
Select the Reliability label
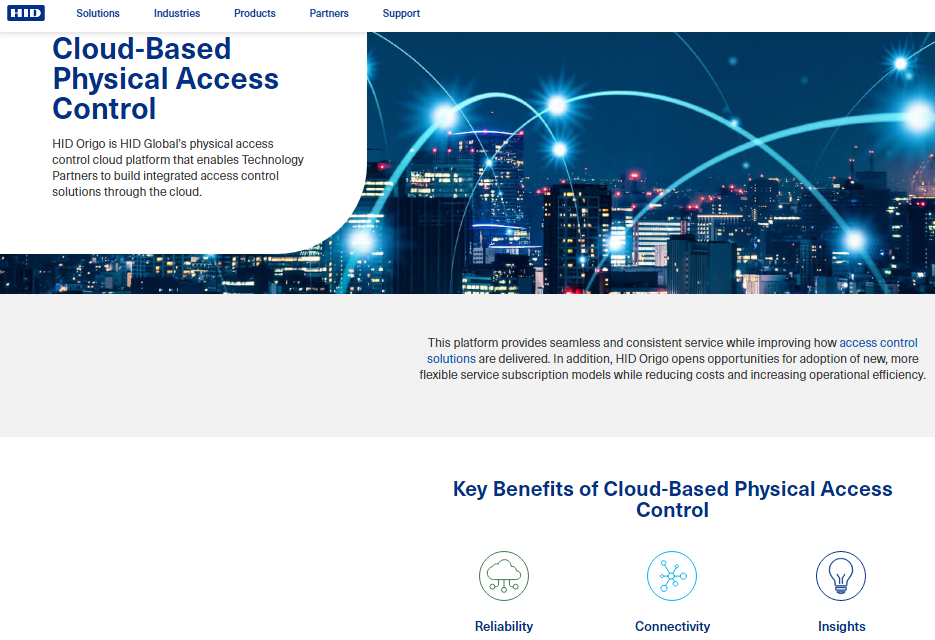click(x=504, y=626)
